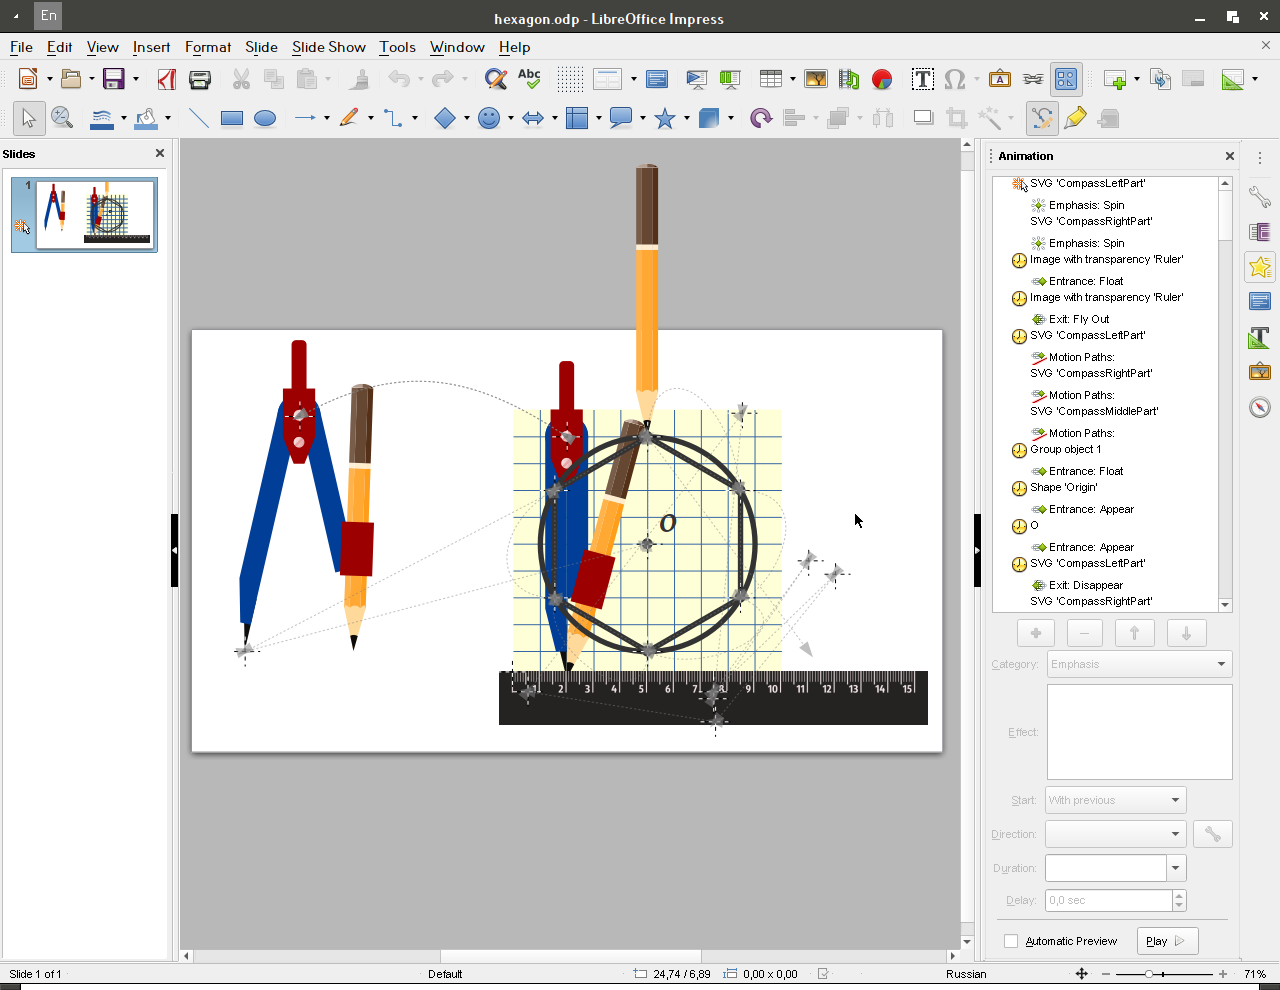Open the animation Direction combo box
The image size is (1280, 990).
[1115, 834]
